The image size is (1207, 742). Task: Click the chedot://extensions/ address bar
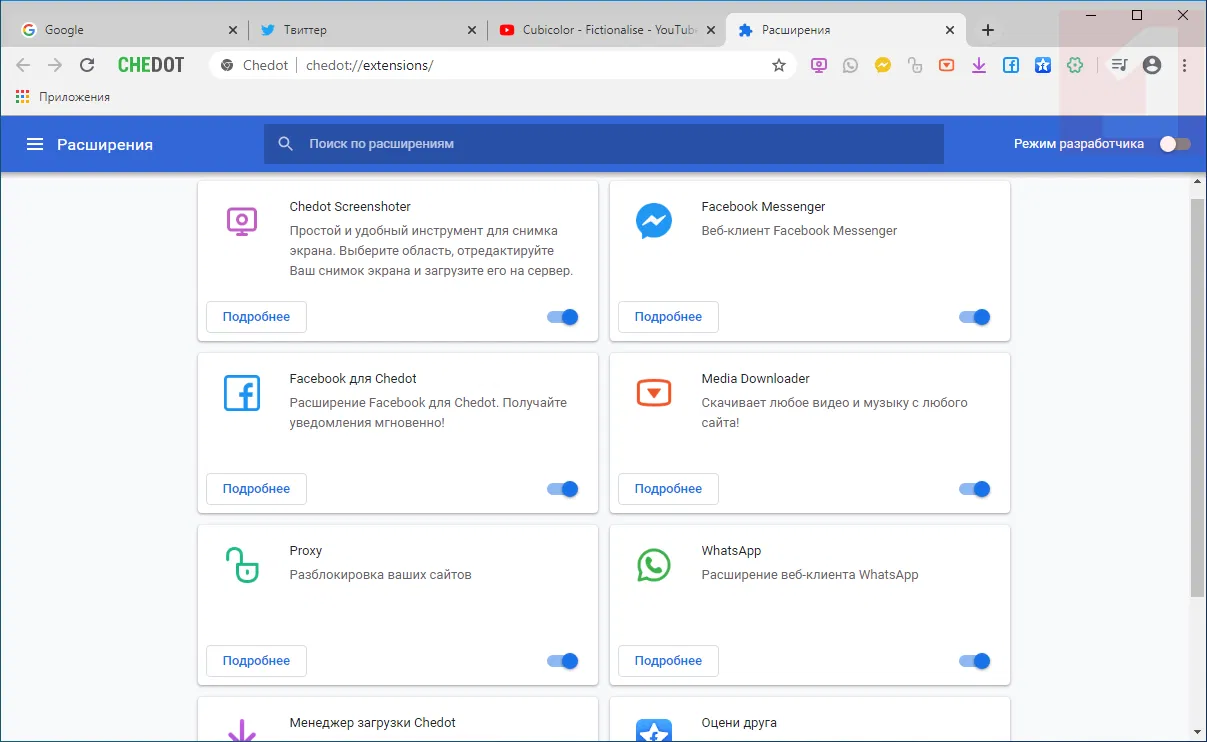[x=503, y=65]
